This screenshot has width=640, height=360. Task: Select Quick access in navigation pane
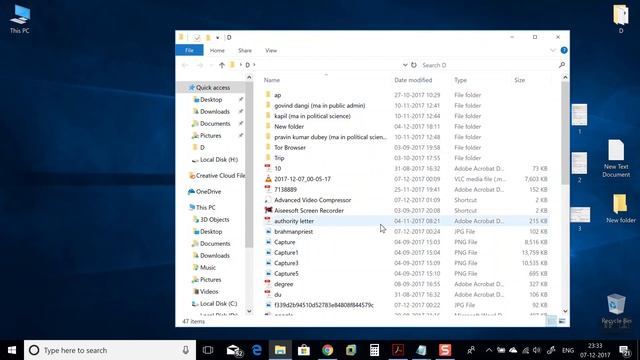(213, 87)
